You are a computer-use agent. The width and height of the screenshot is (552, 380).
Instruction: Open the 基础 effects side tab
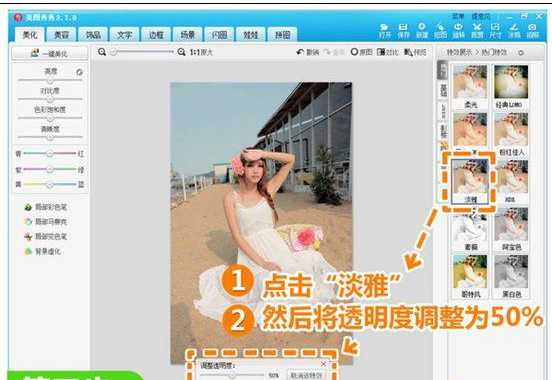click(x=443, y=91)
